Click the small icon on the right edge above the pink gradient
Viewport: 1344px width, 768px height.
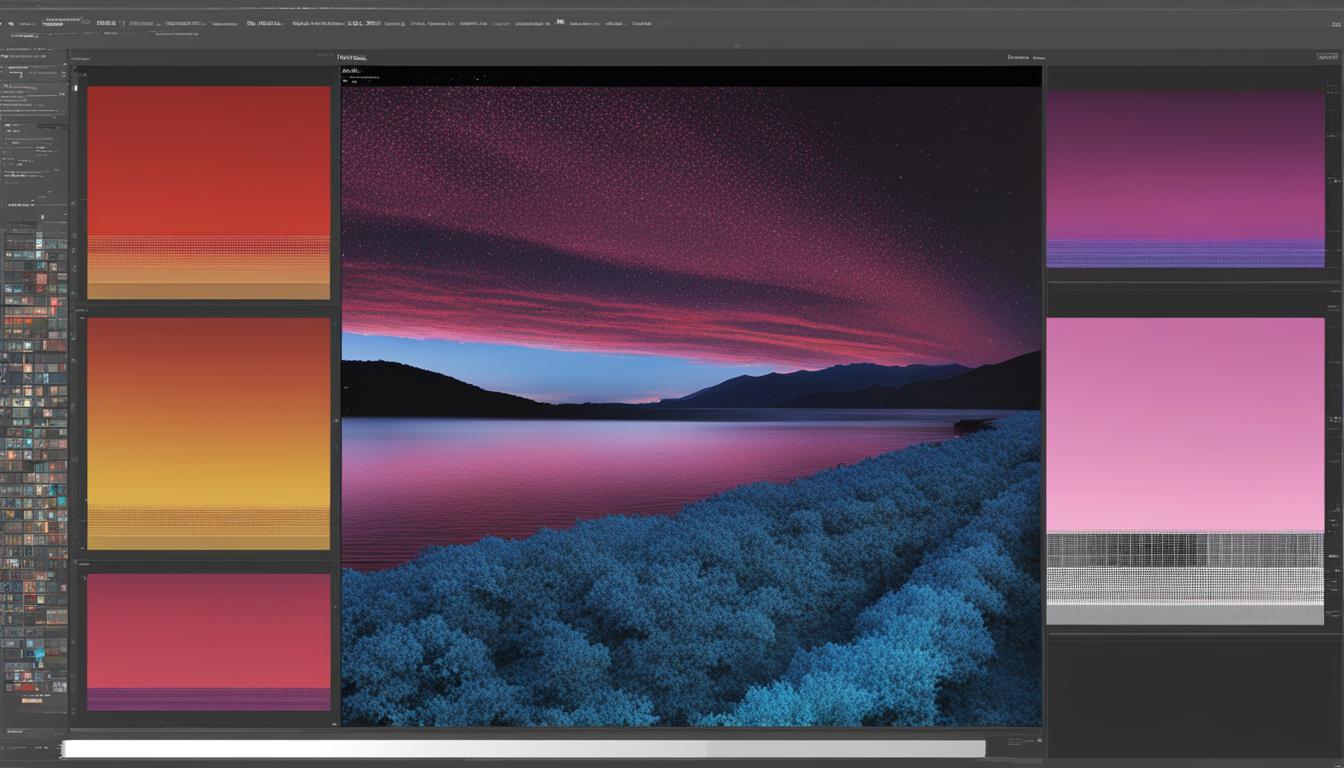point(1336,291)
